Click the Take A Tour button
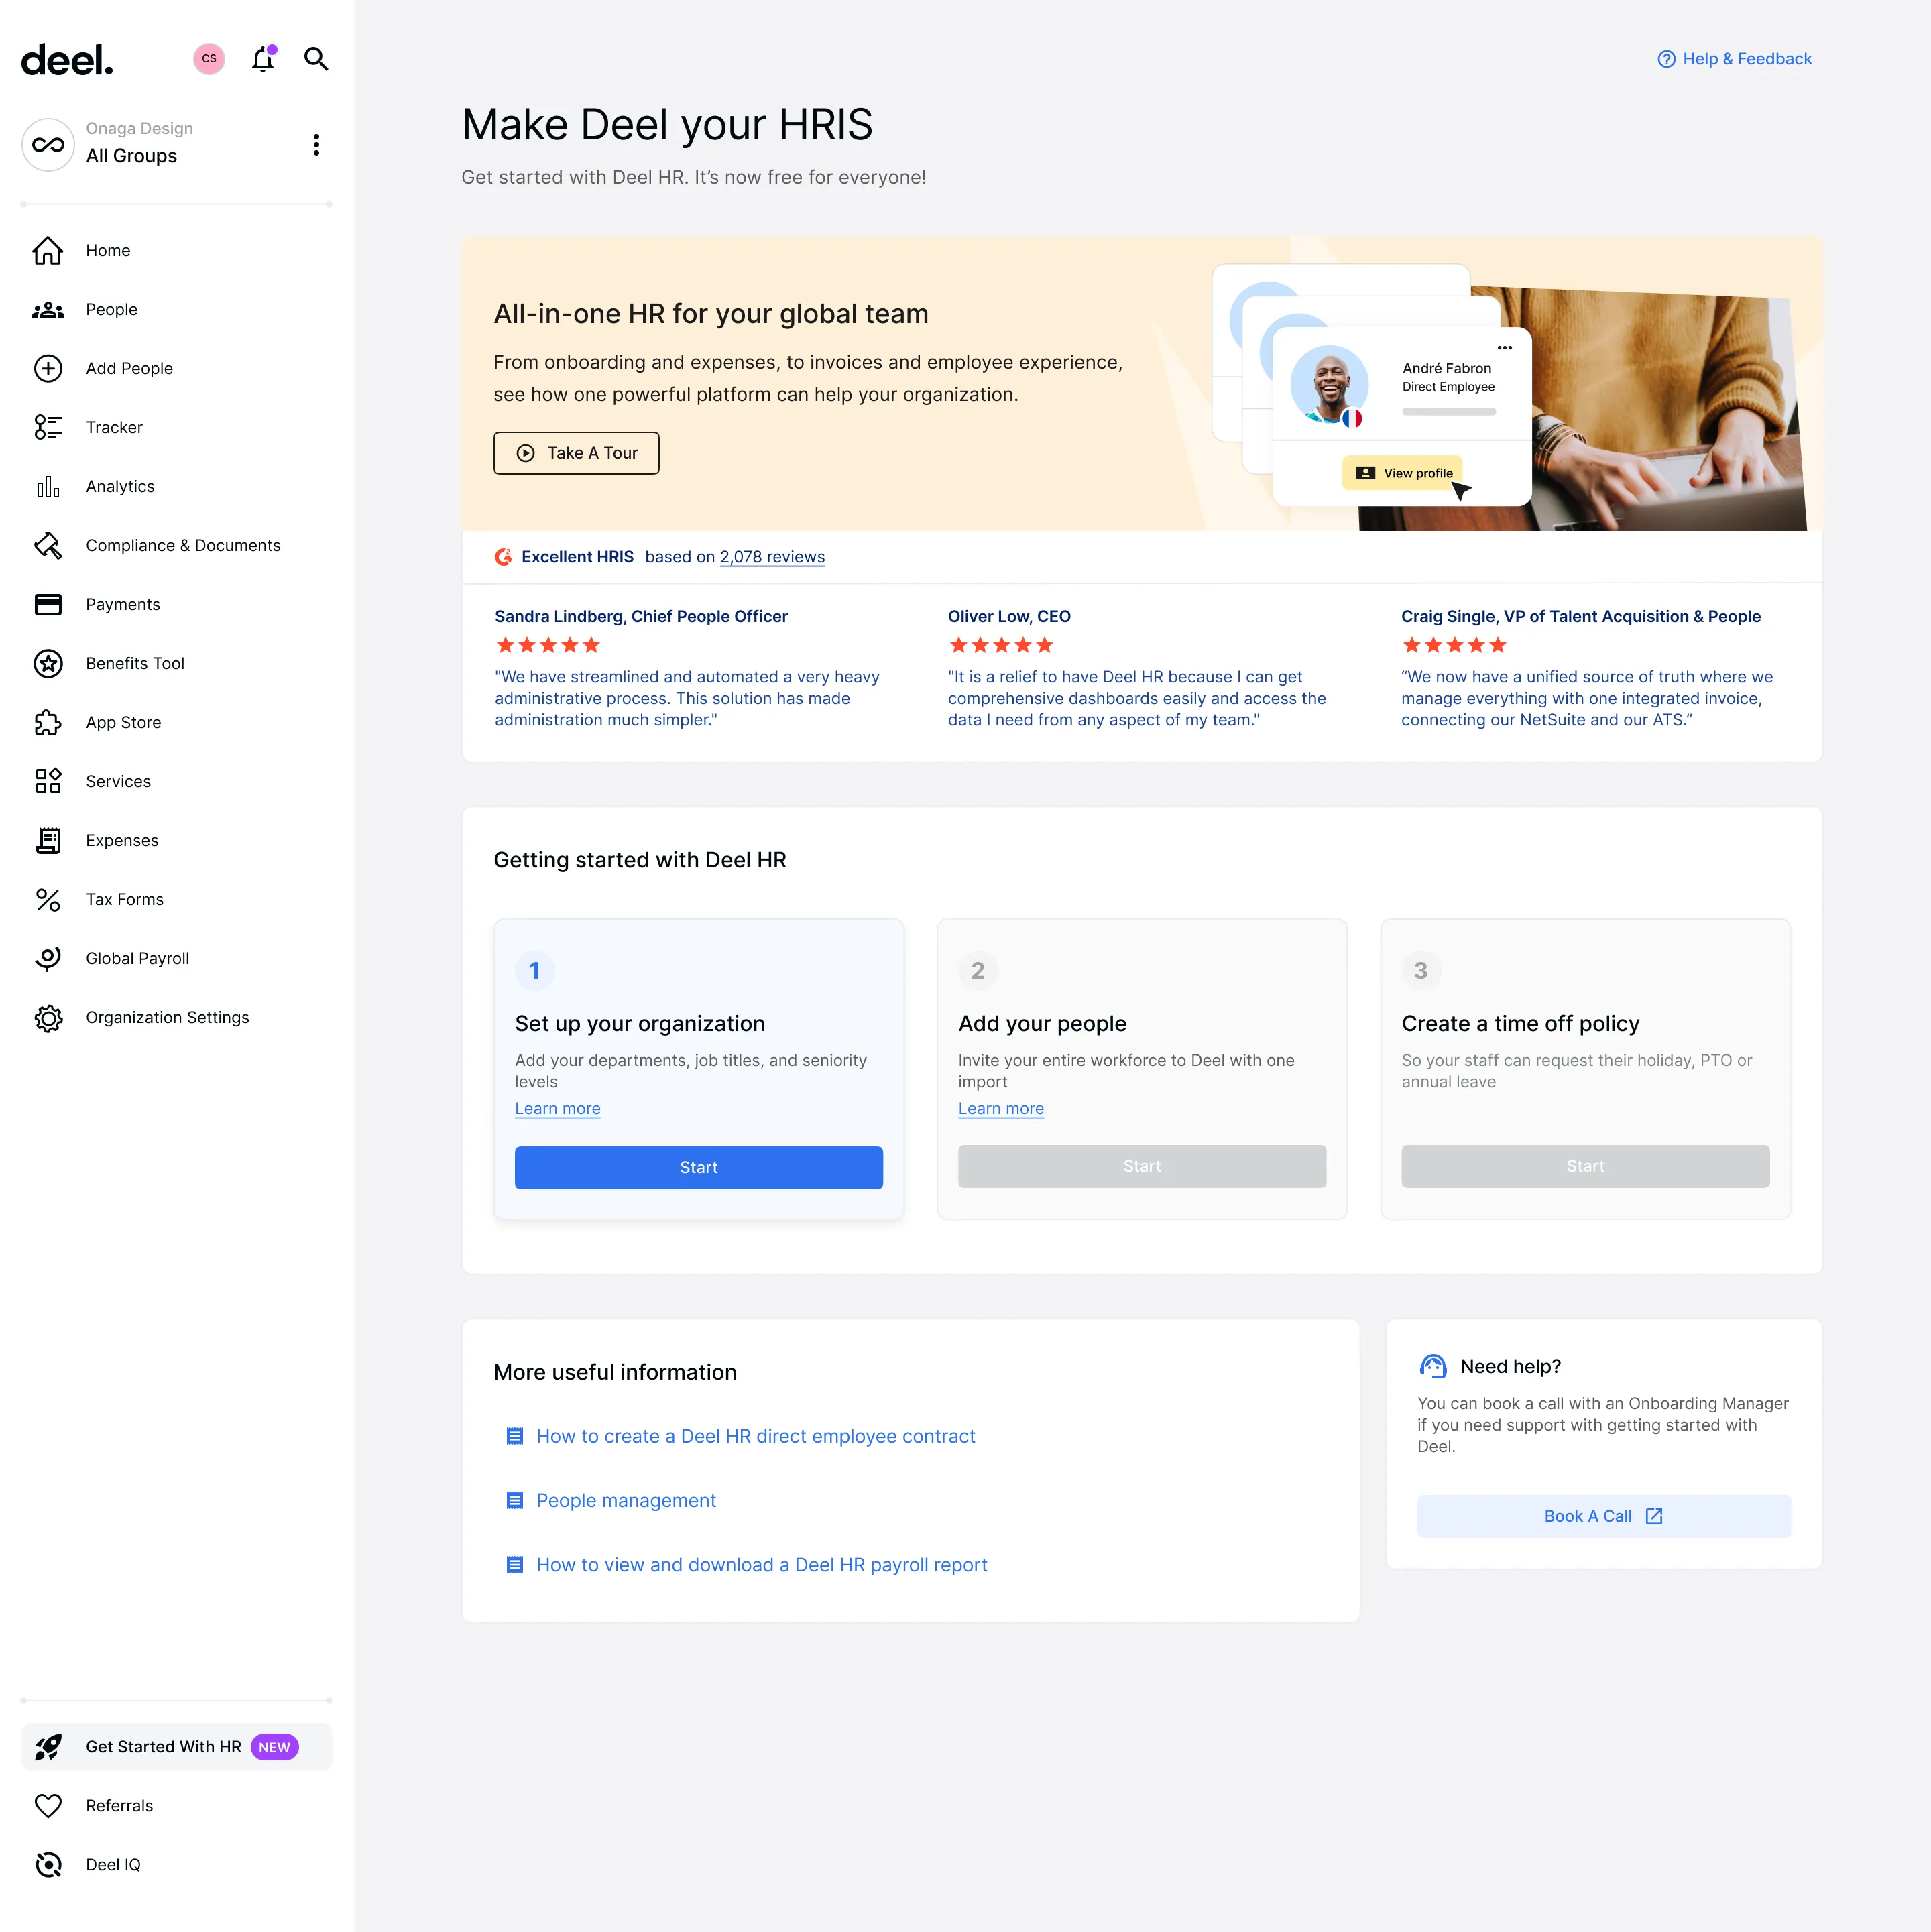Screen dimensions: 1931x1932 point(576,453)
